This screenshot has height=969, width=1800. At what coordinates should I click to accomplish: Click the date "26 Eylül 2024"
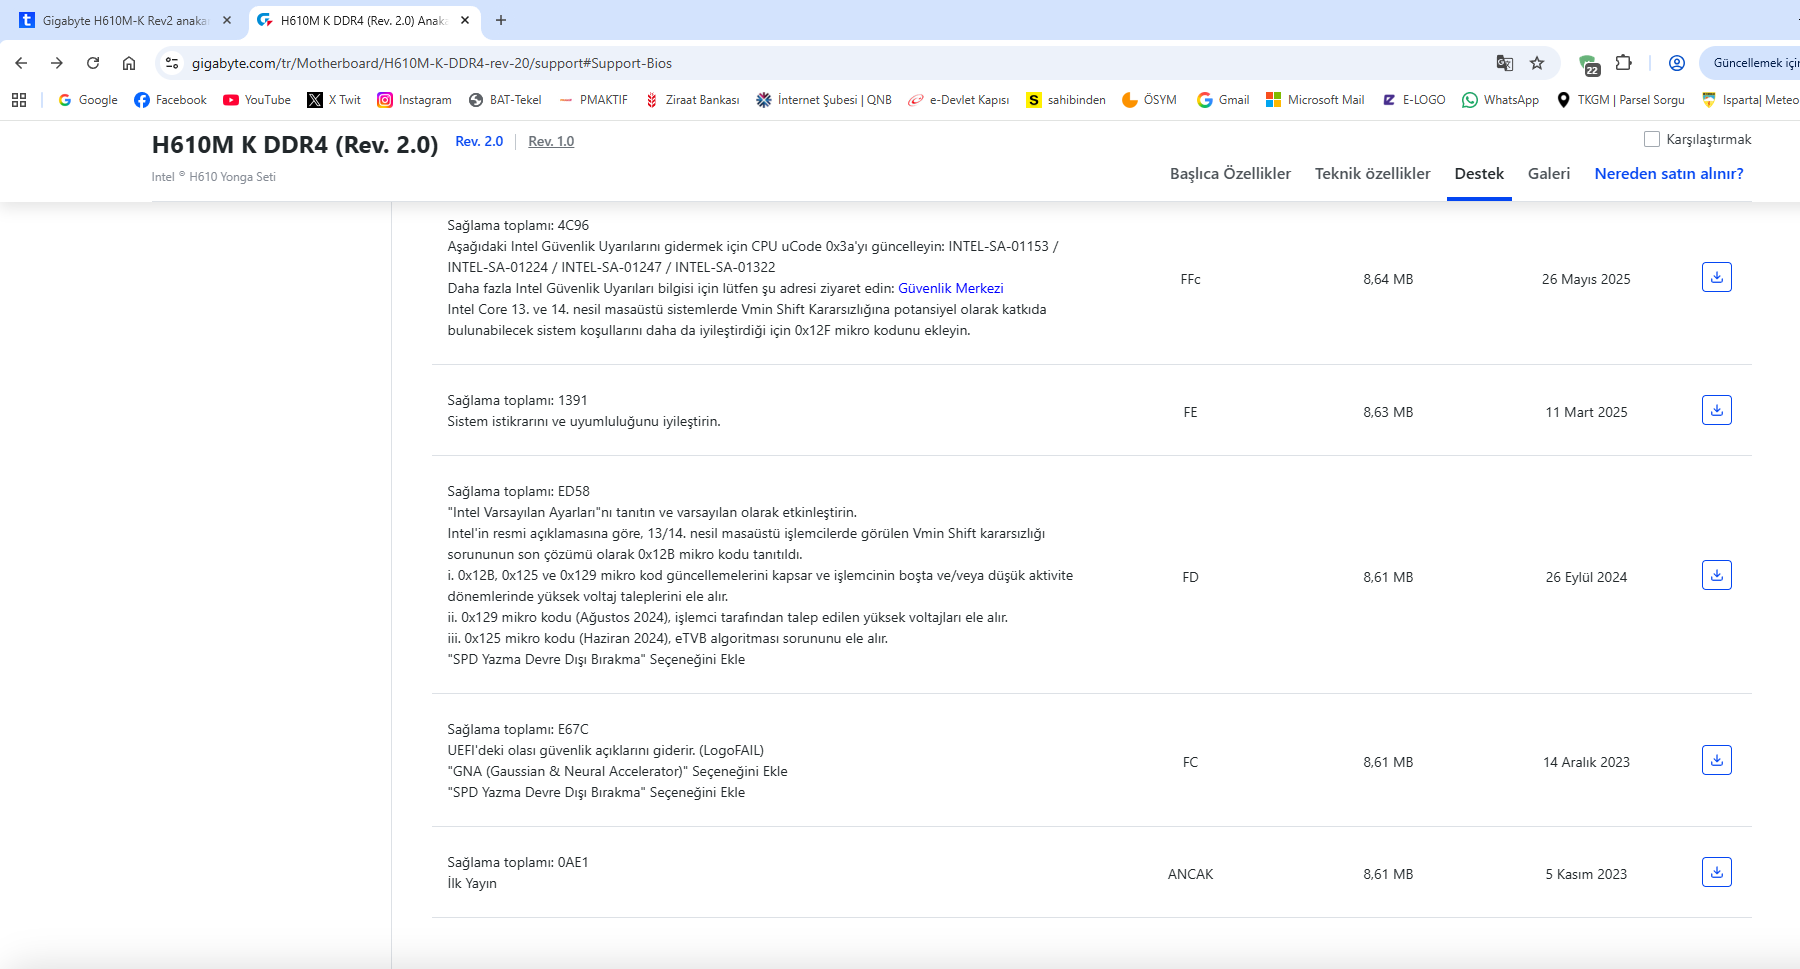coord(1586,577)
